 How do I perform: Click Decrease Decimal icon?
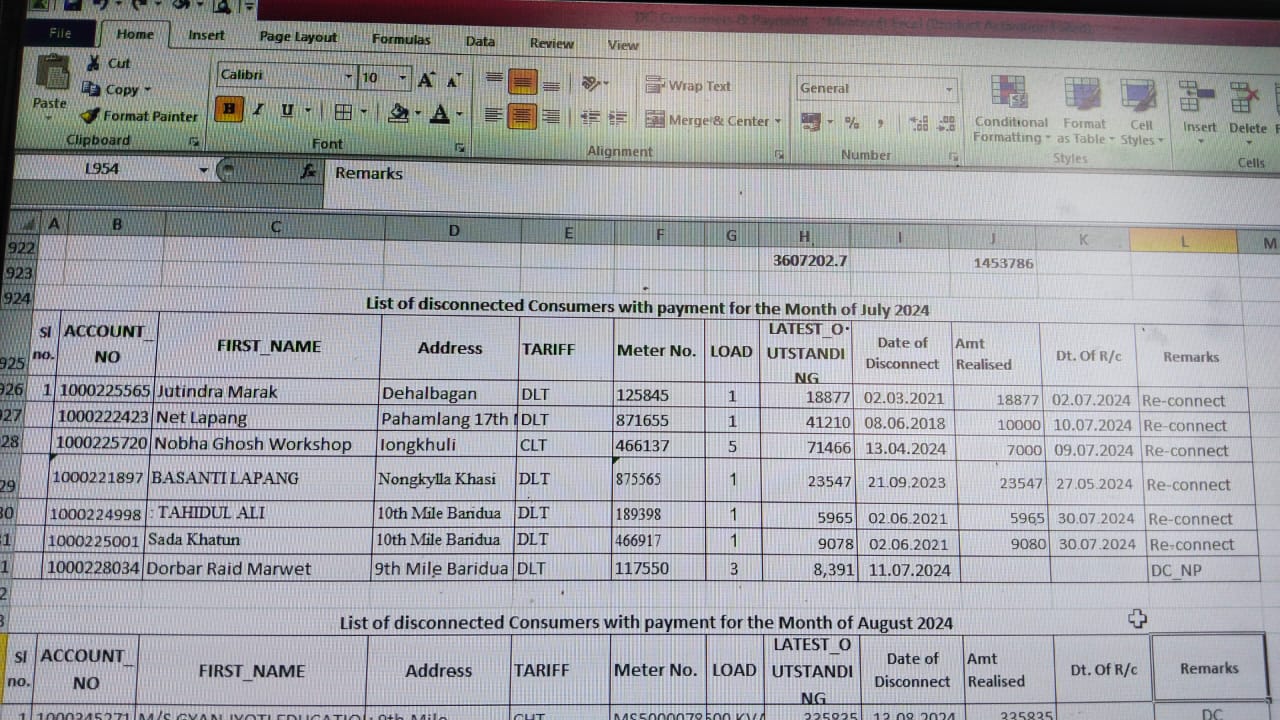click(x=946, y=124)
